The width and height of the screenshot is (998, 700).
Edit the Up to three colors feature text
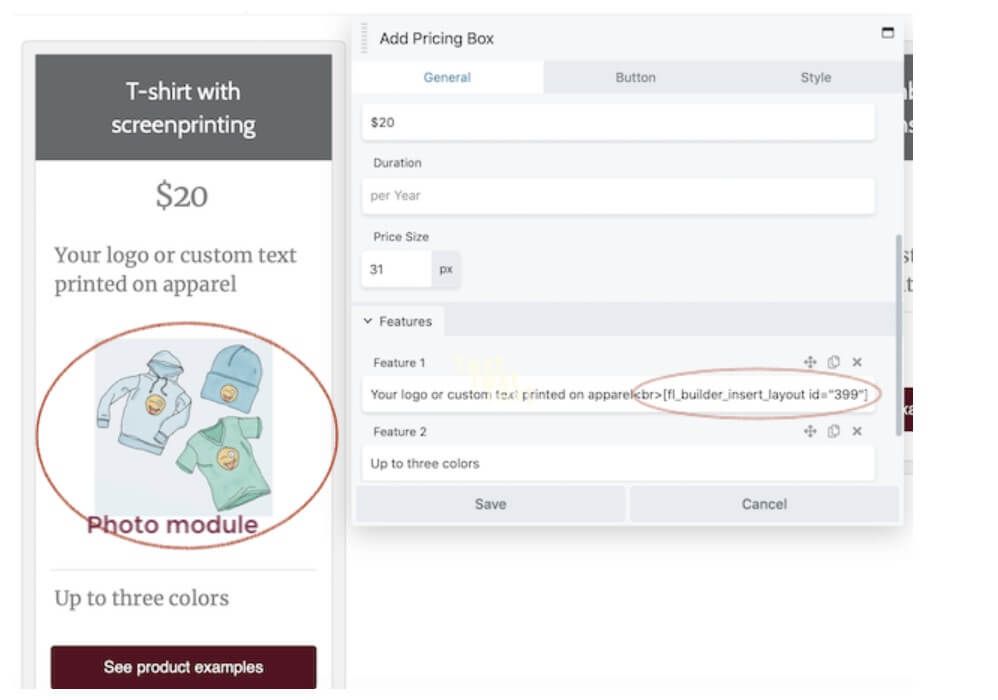tap(618, 463)
